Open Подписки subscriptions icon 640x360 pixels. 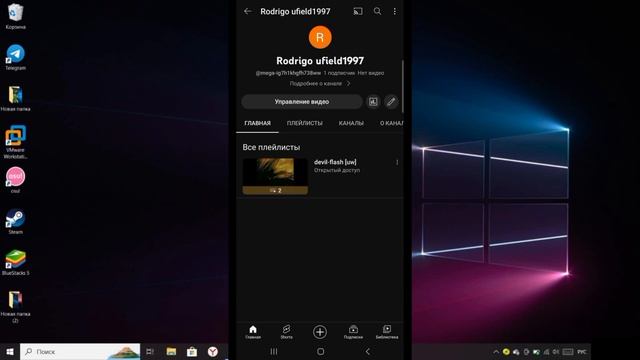(353, 332)
